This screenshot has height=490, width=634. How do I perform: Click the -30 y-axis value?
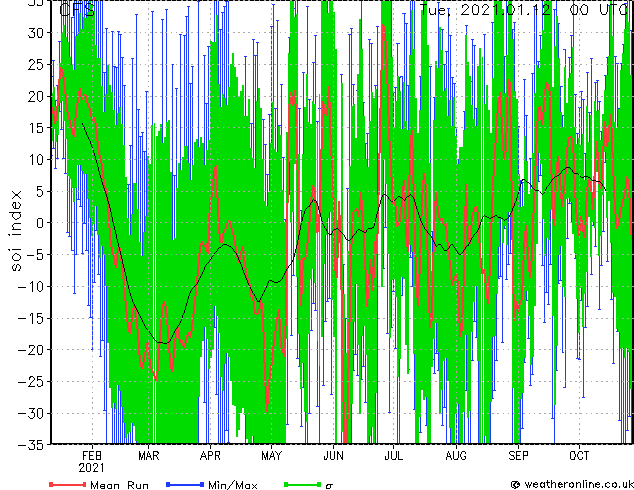(32, 413)
